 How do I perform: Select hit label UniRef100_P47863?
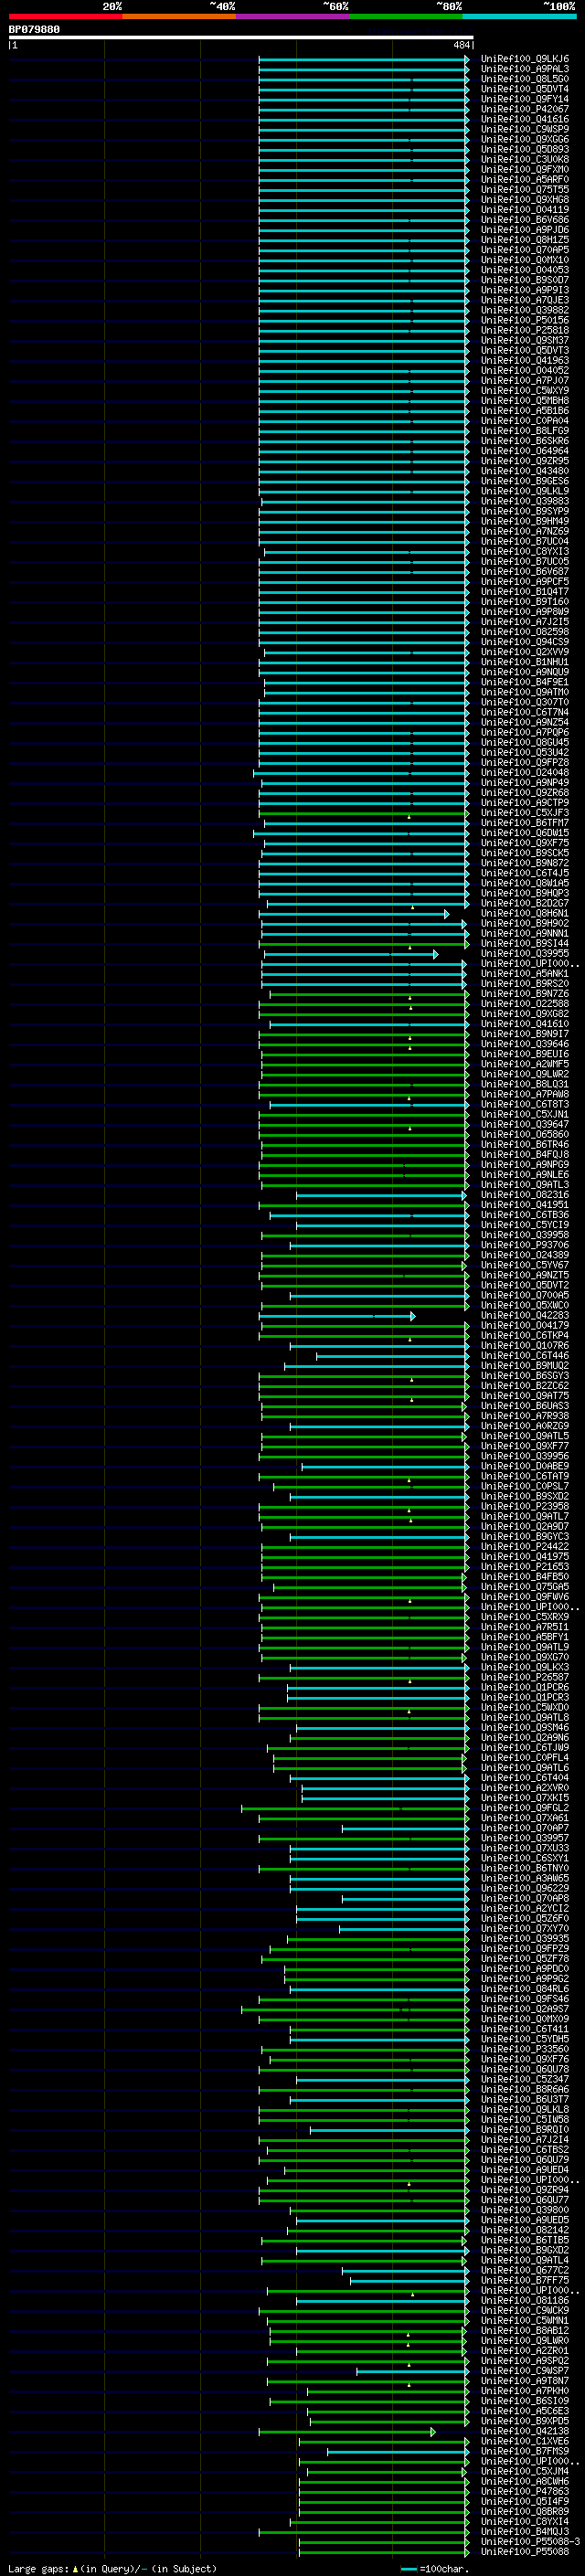pos(525,2491)
